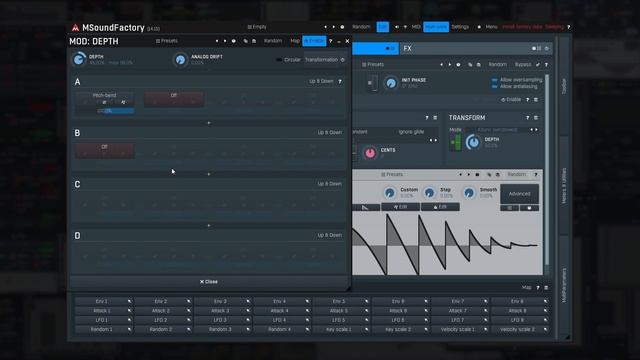
Task: Open the FX tab
Action: [476, 49]
